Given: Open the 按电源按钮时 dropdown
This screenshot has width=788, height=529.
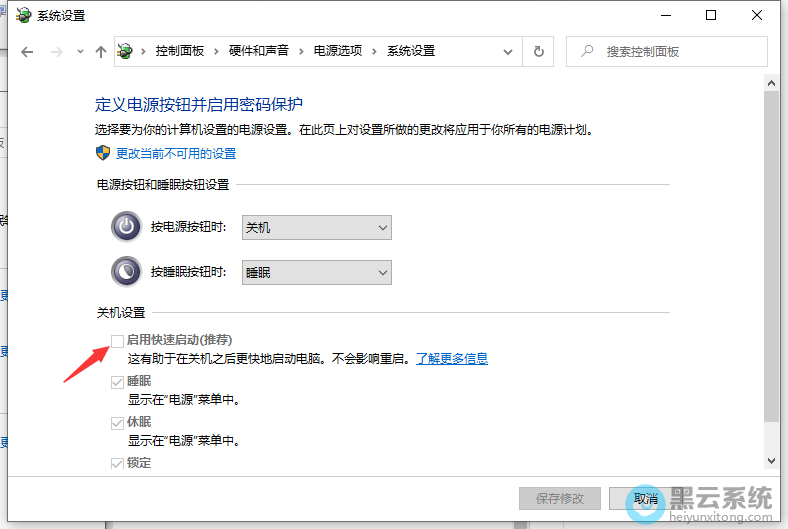Looking at the screenshot, I should [317, 228].
